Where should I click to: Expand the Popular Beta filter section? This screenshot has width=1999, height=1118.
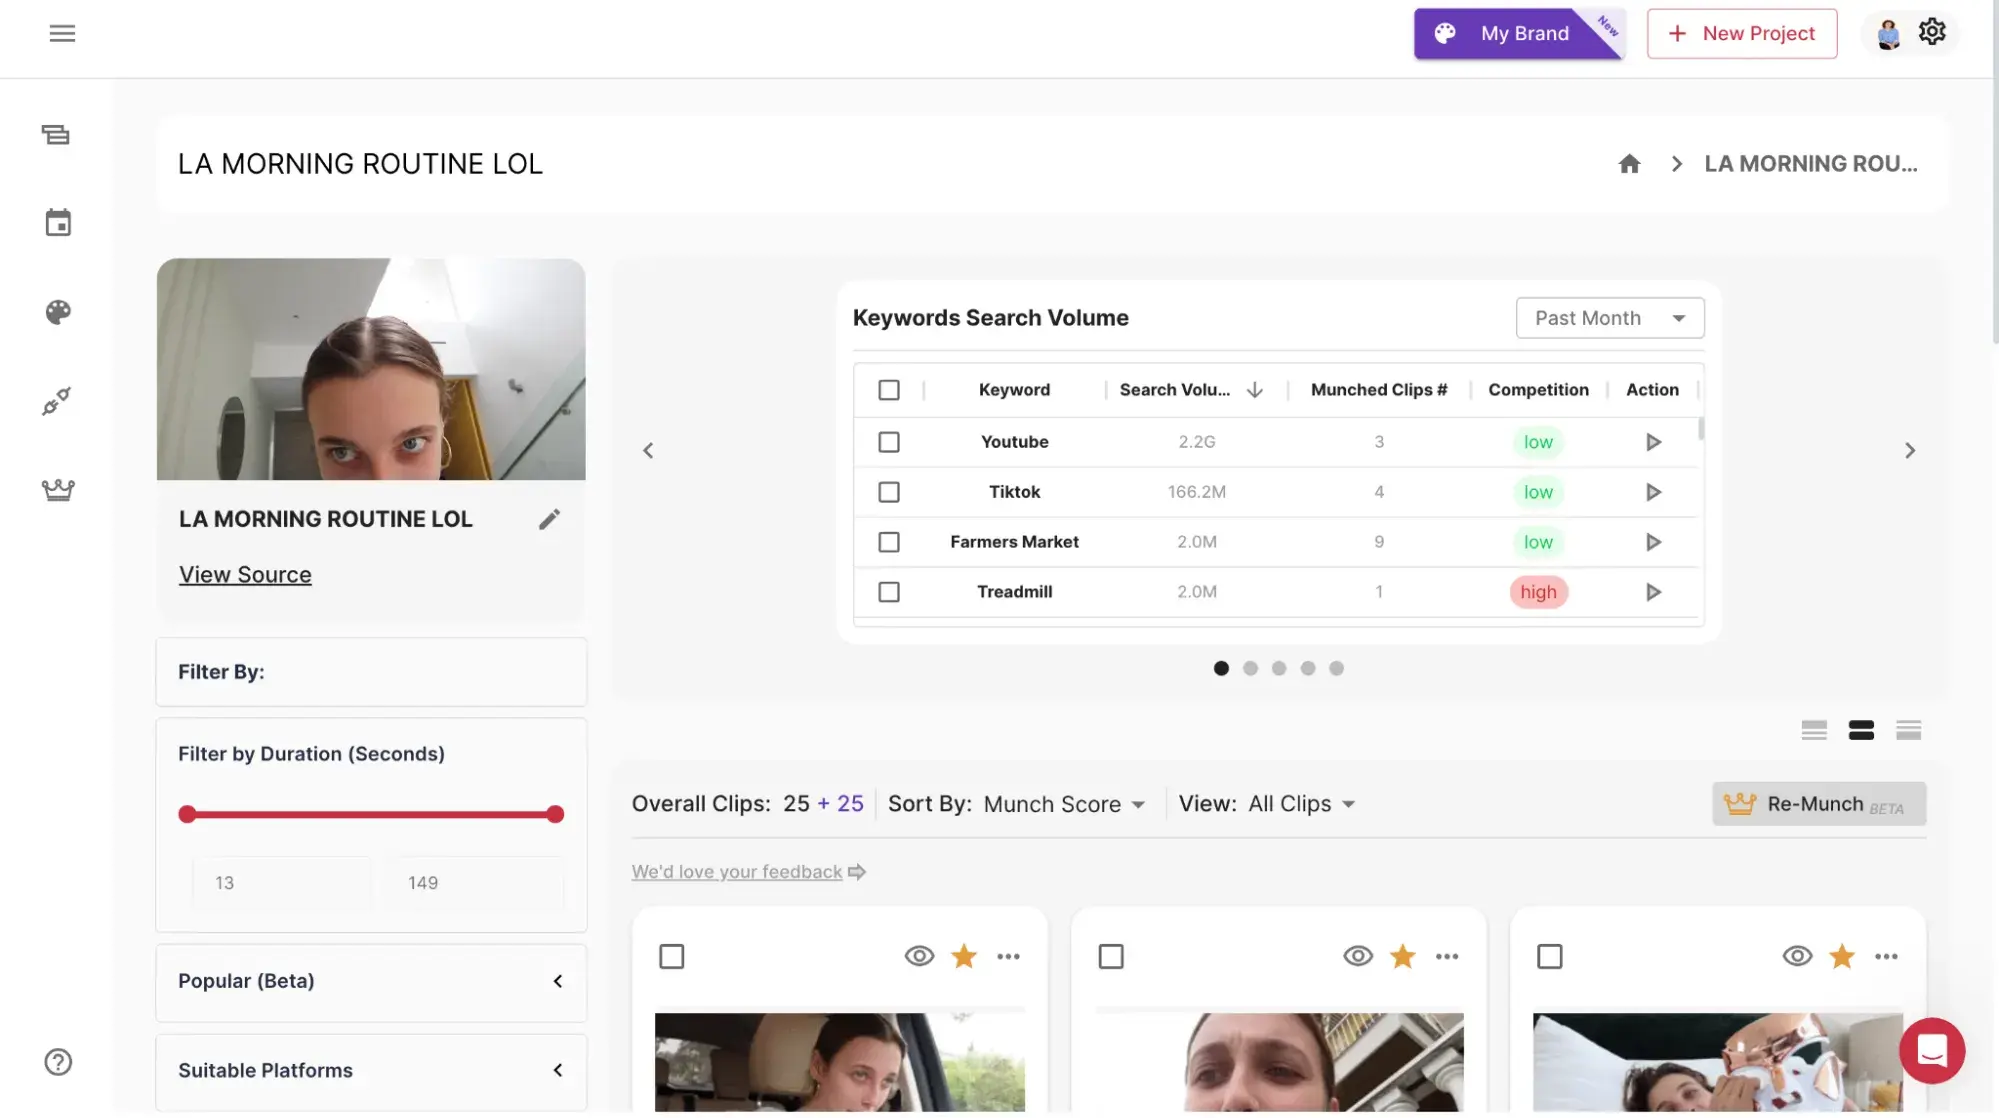point(557,979)
